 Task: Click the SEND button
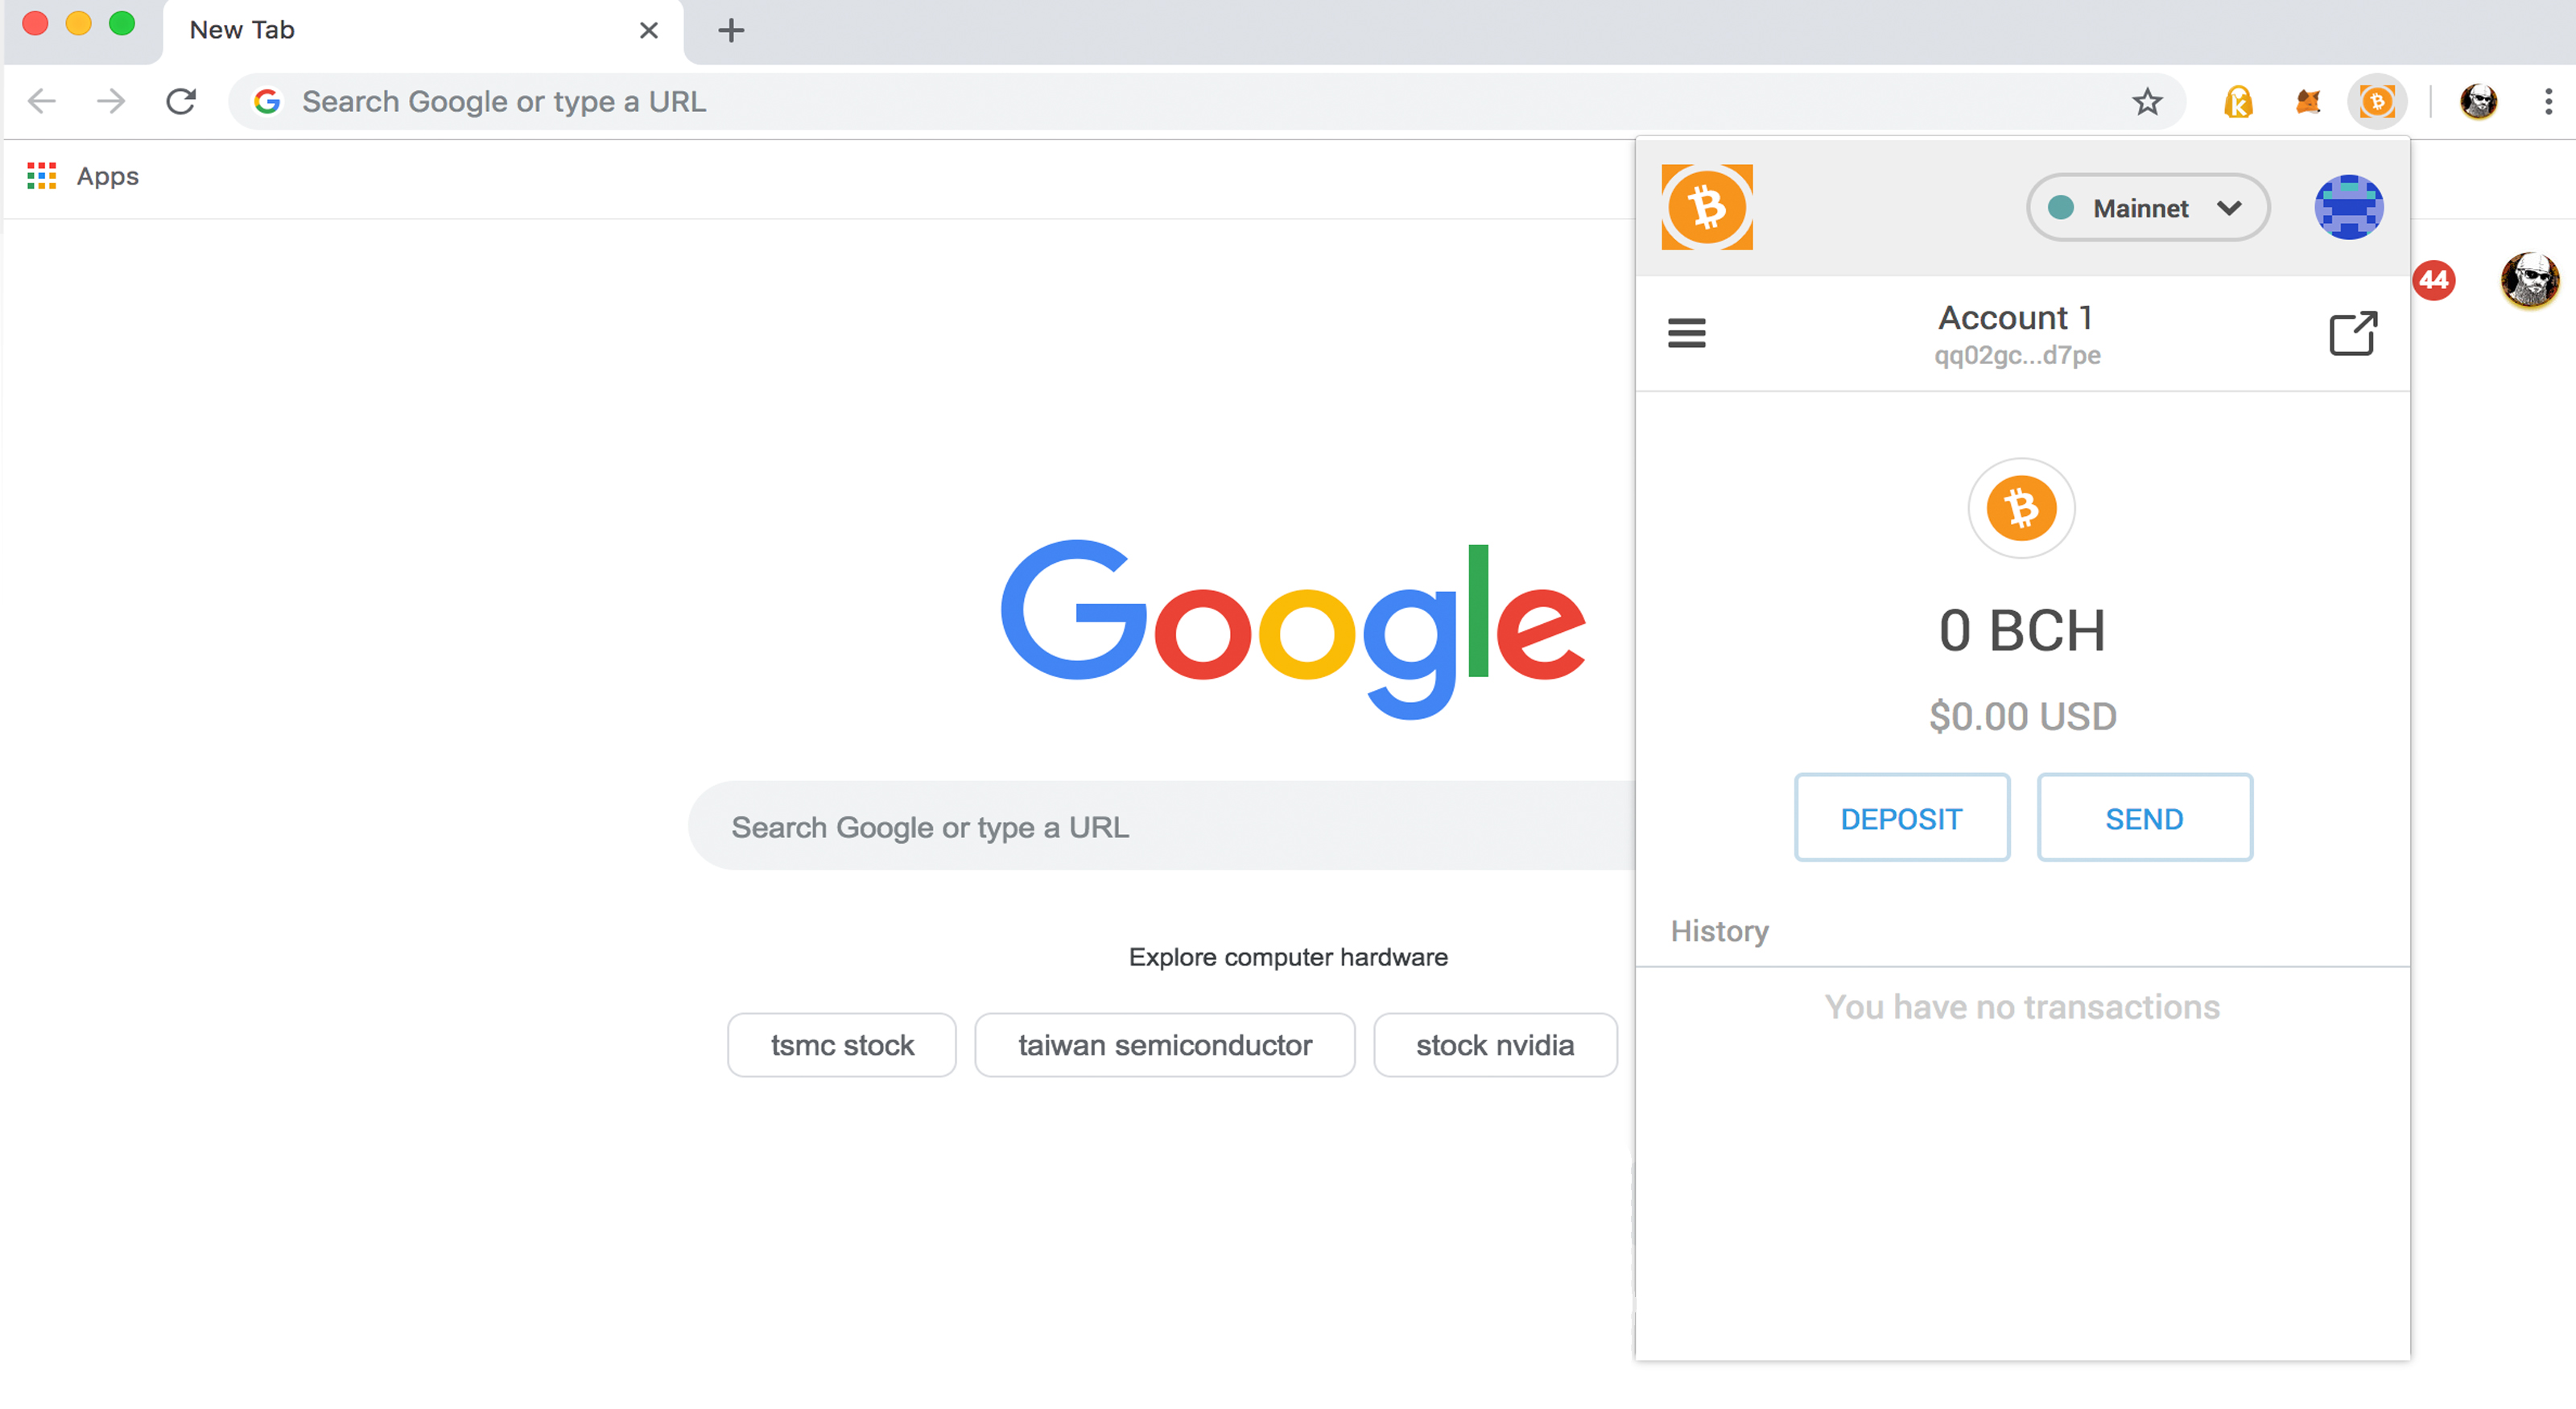[x=2144, y=817]
